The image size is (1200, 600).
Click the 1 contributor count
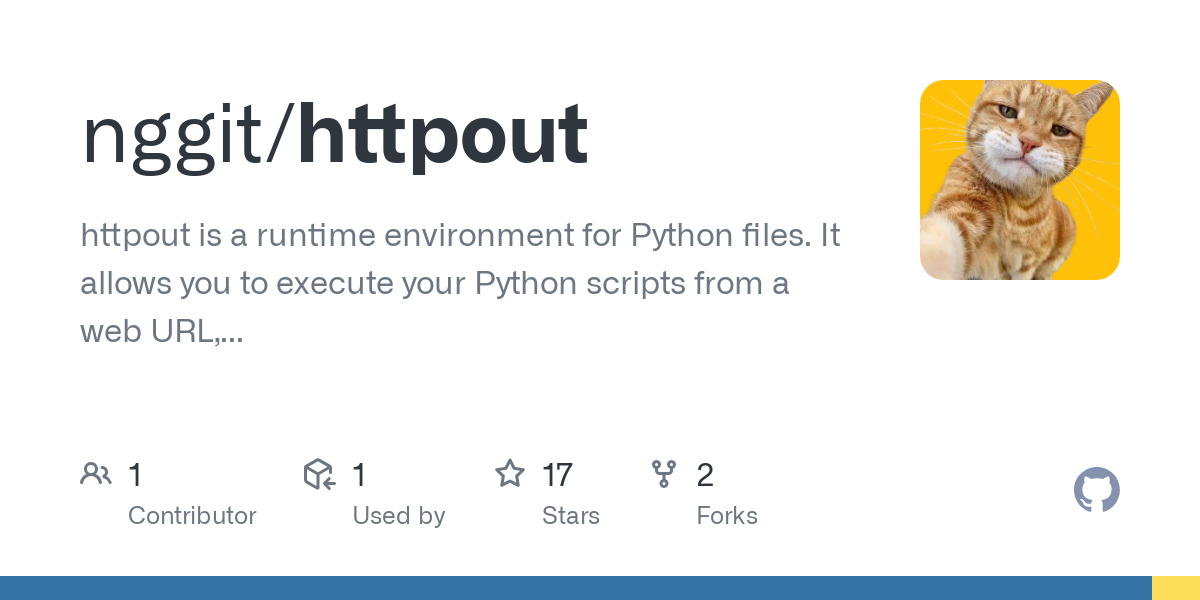(135, 475)
